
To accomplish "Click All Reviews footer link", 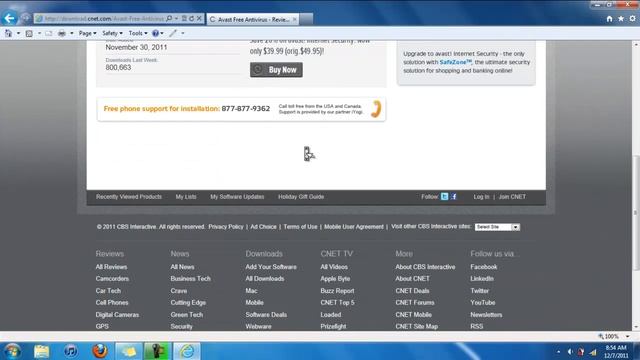I will tap(111, 267).
